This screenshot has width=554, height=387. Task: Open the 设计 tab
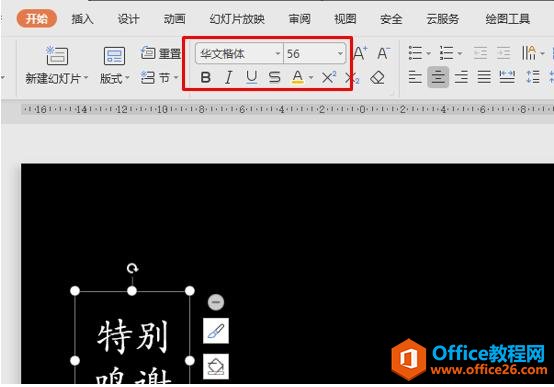coord(128,19)
